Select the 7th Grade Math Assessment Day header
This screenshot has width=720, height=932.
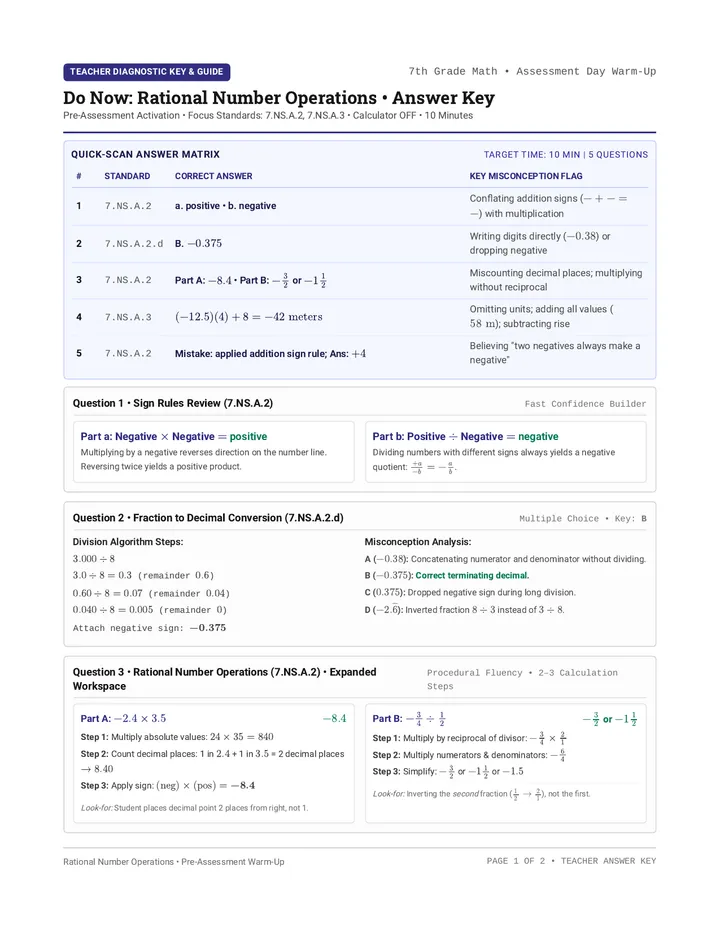pos(532,71)
